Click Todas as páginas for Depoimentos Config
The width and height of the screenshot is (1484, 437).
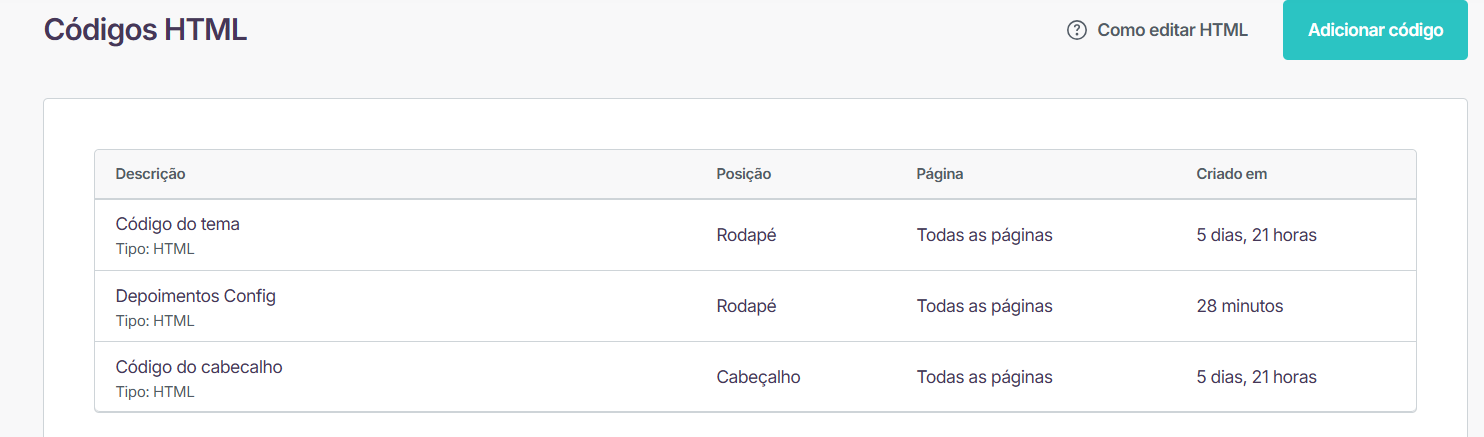[x=984, y=306]
